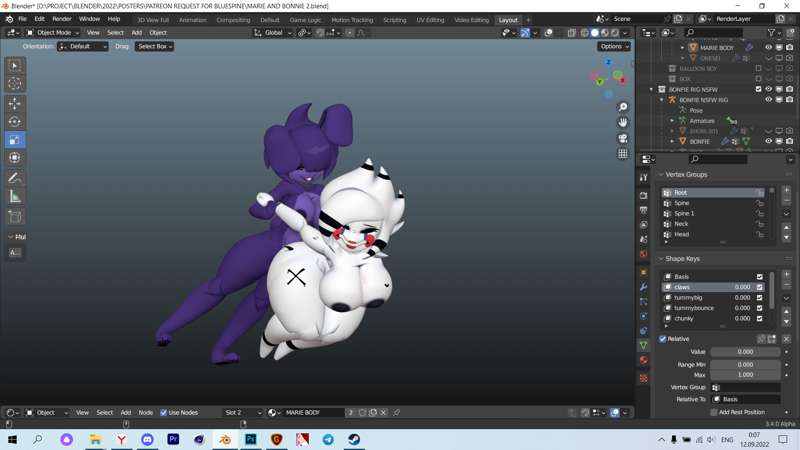Open the Object Mode dropdown
The width and height of the screenshot is (800, 450).
pyautogui.click(x=53, y=33)
